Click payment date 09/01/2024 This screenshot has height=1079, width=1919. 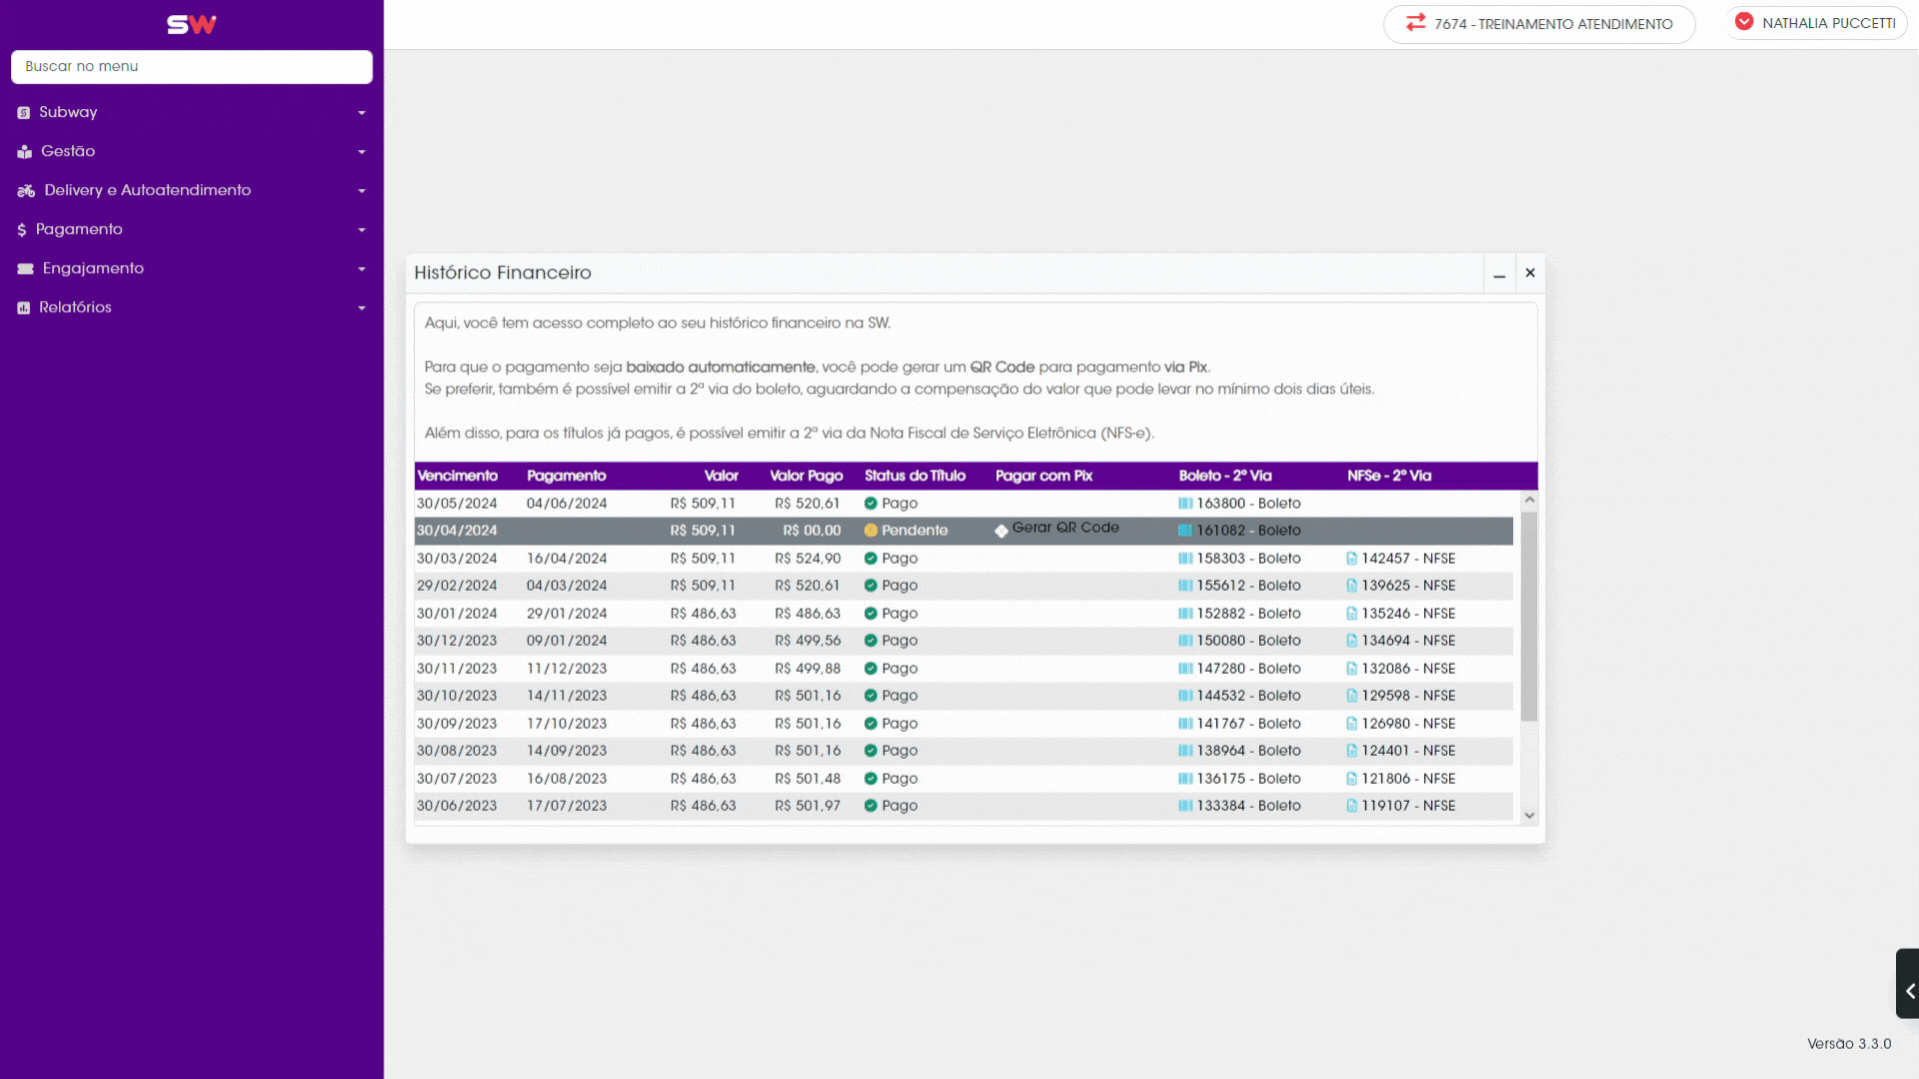click(x=567, y=641)
